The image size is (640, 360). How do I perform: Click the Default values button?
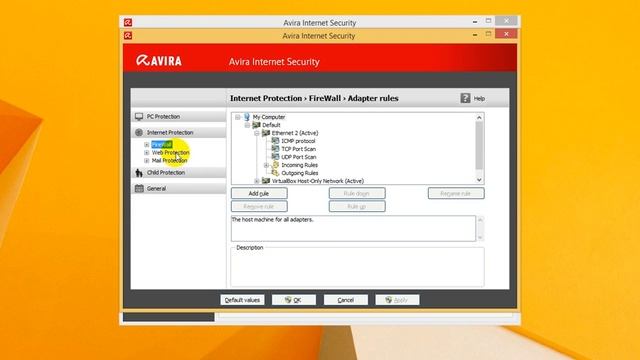coord(242,300)
